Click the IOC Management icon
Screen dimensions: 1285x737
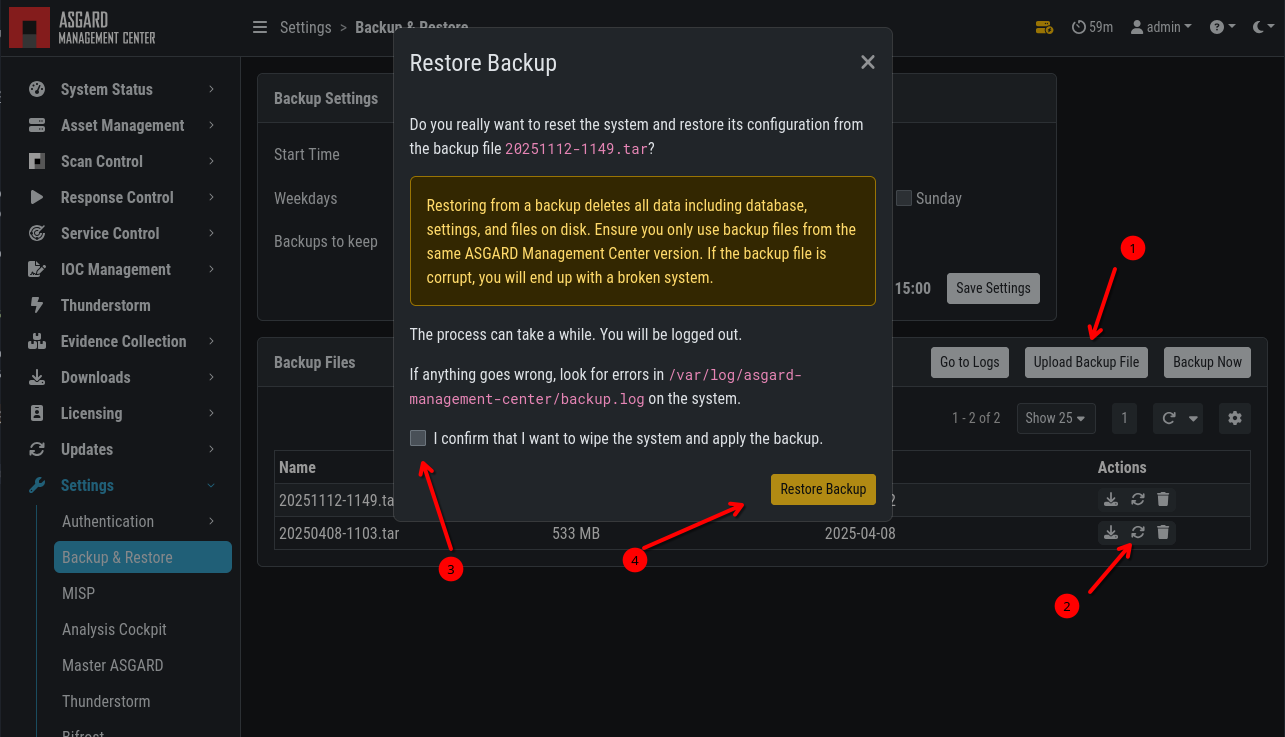[37, 269]
